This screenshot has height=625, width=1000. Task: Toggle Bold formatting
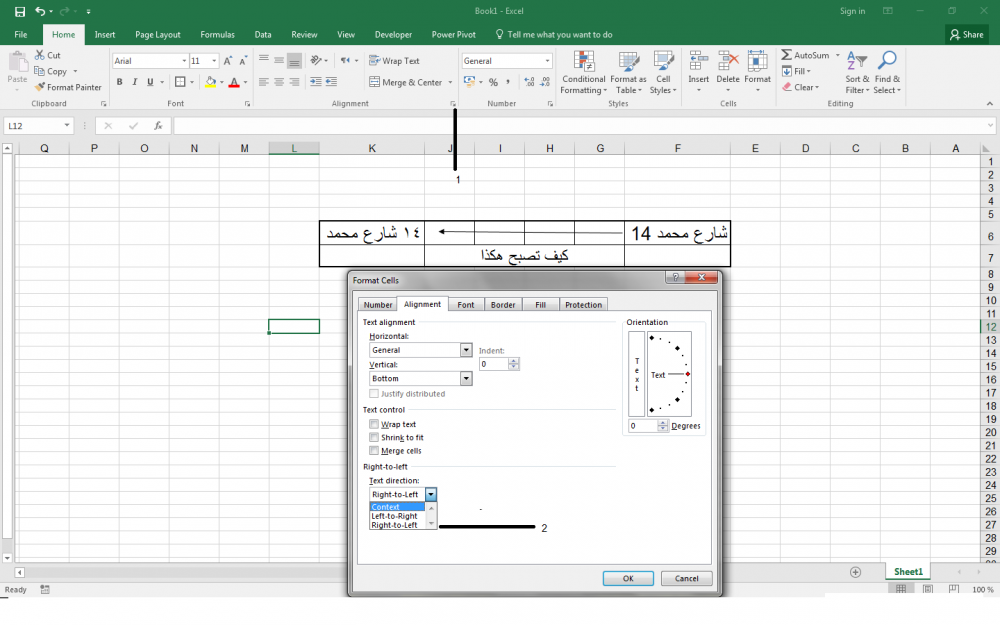(119, 82)
